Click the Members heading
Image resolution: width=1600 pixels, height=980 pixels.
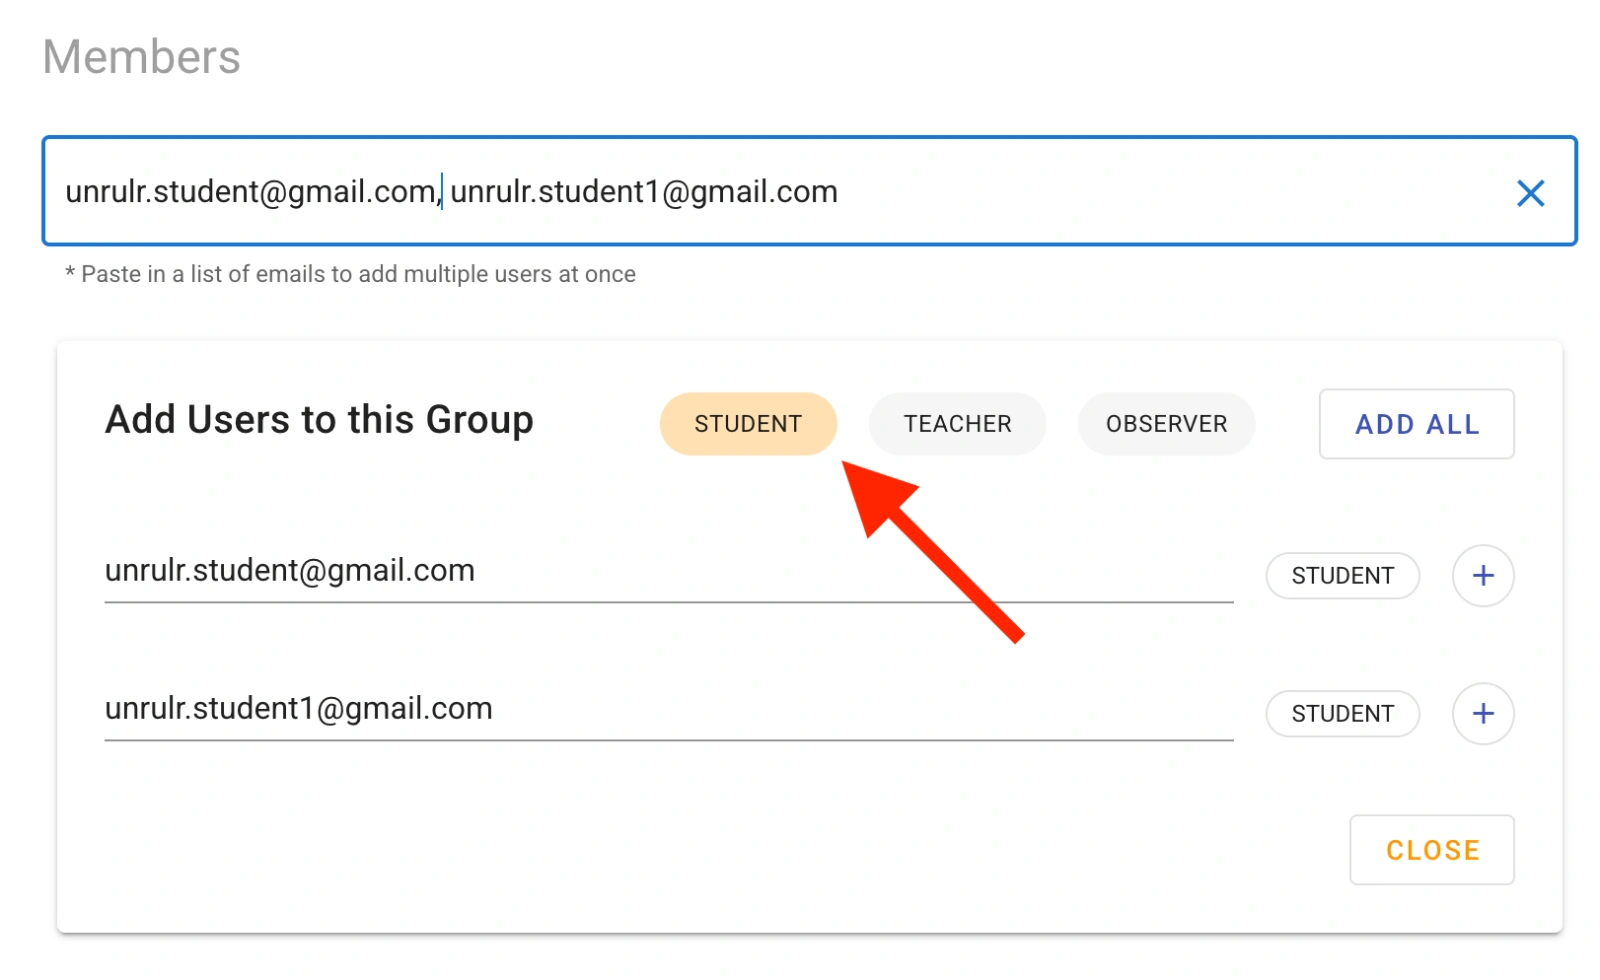pyautogui.click(x=141, y=57)
